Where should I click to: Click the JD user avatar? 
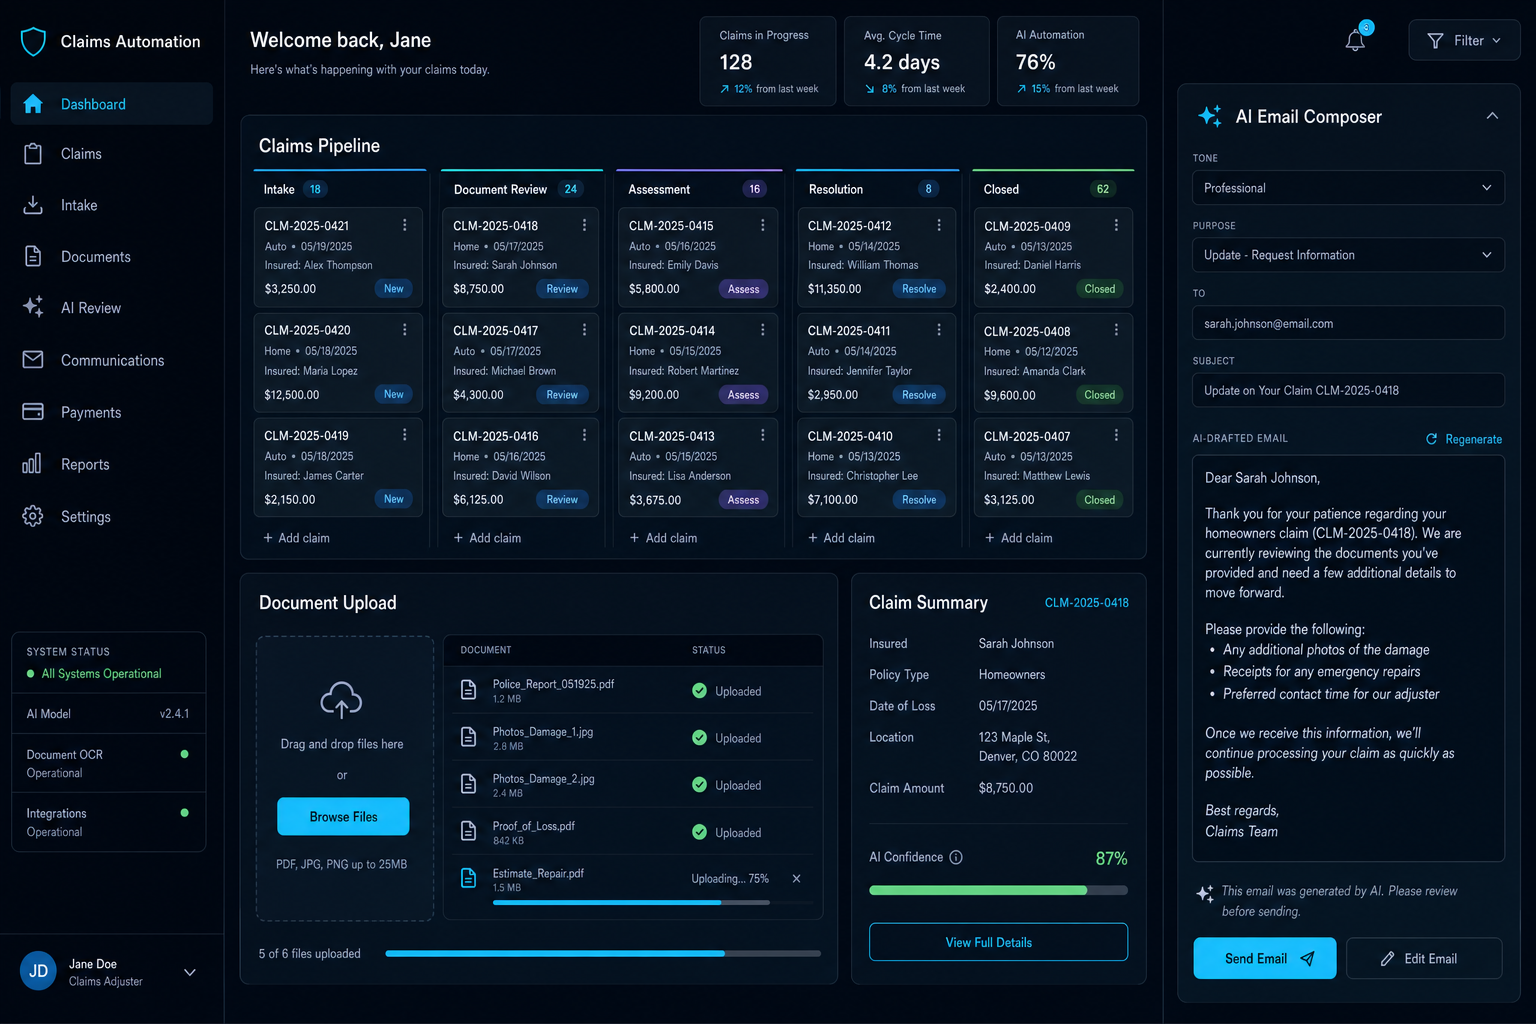pos(38,971)
